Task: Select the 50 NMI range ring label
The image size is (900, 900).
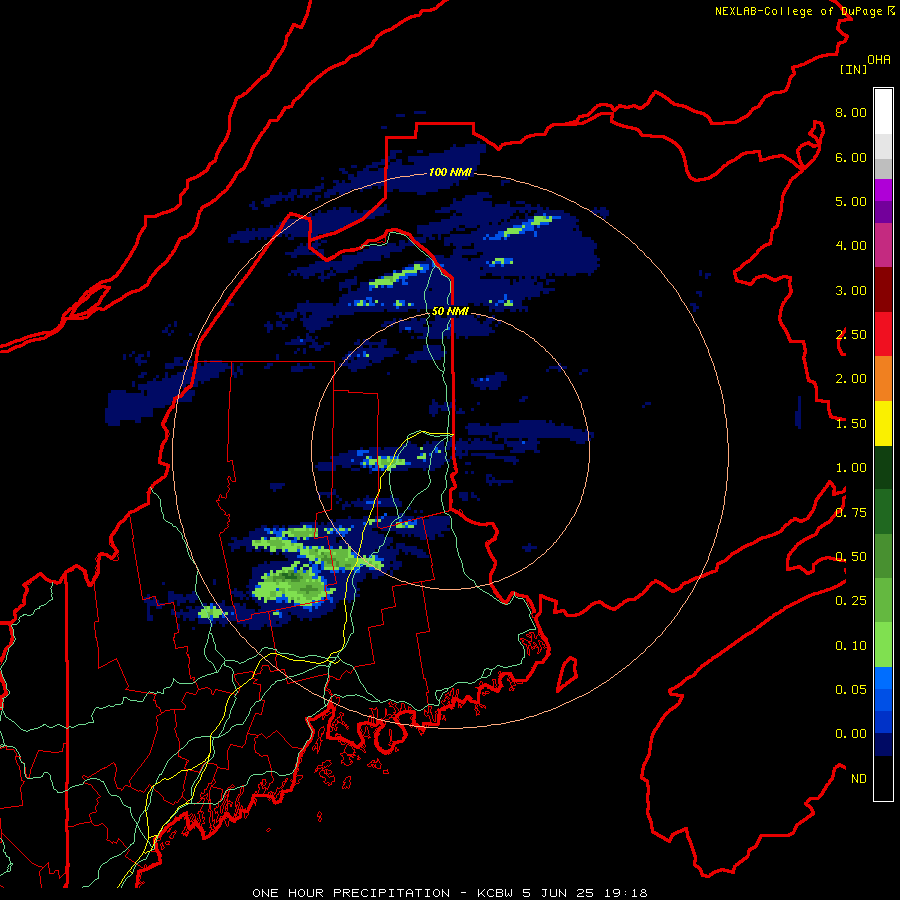Action: coord(450,311)
